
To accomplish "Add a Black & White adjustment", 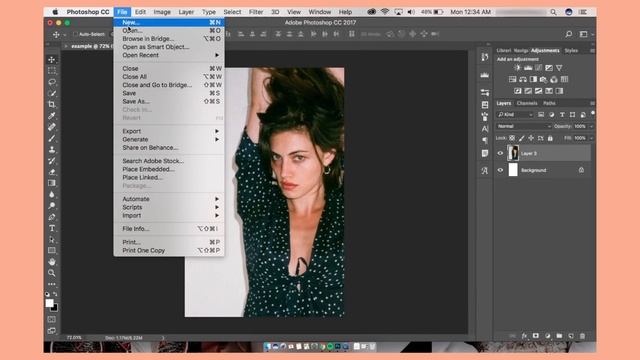I will [533, 79].
